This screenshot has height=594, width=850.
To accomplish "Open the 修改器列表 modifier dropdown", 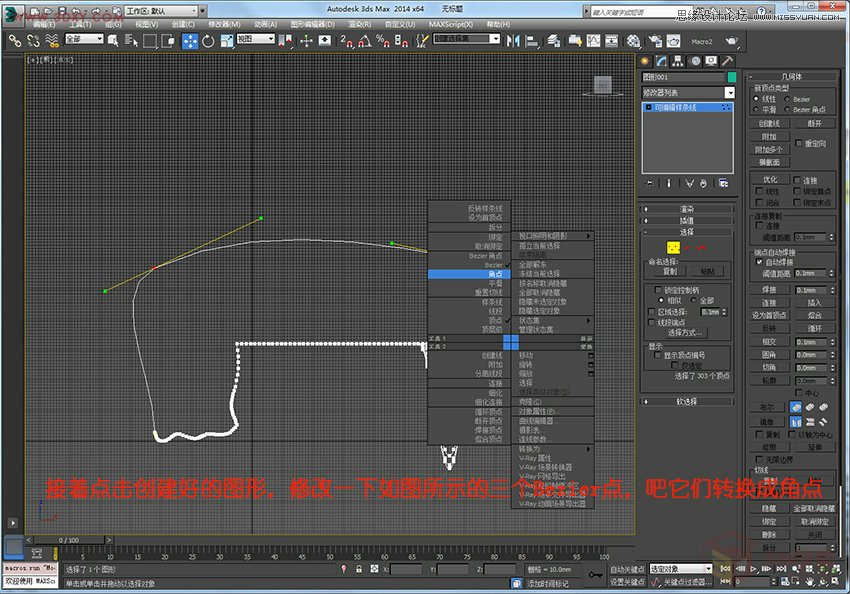I will click(688, 93).
